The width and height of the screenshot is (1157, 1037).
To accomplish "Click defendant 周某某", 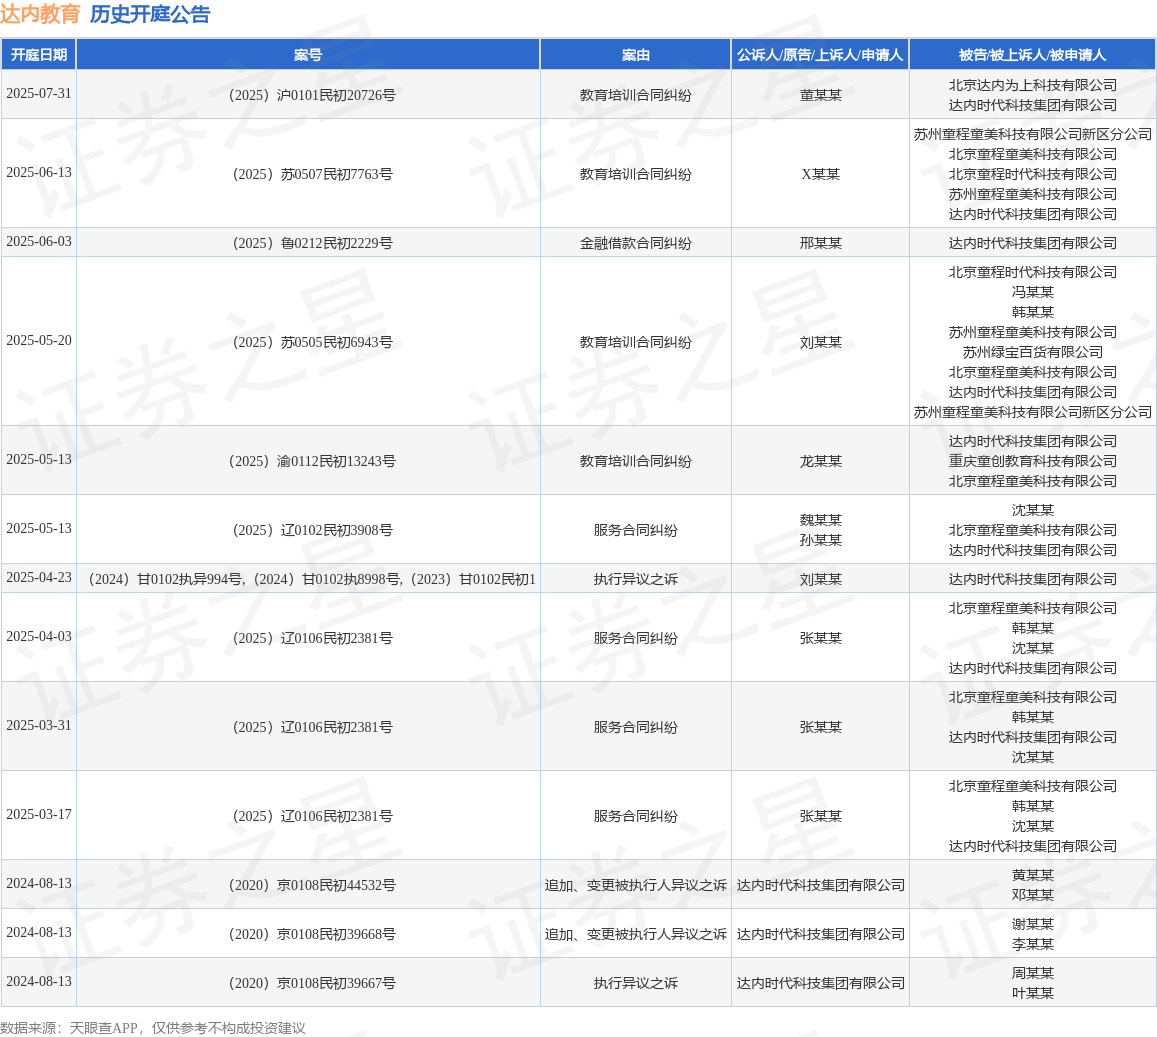I will [x=1032, y=974].
